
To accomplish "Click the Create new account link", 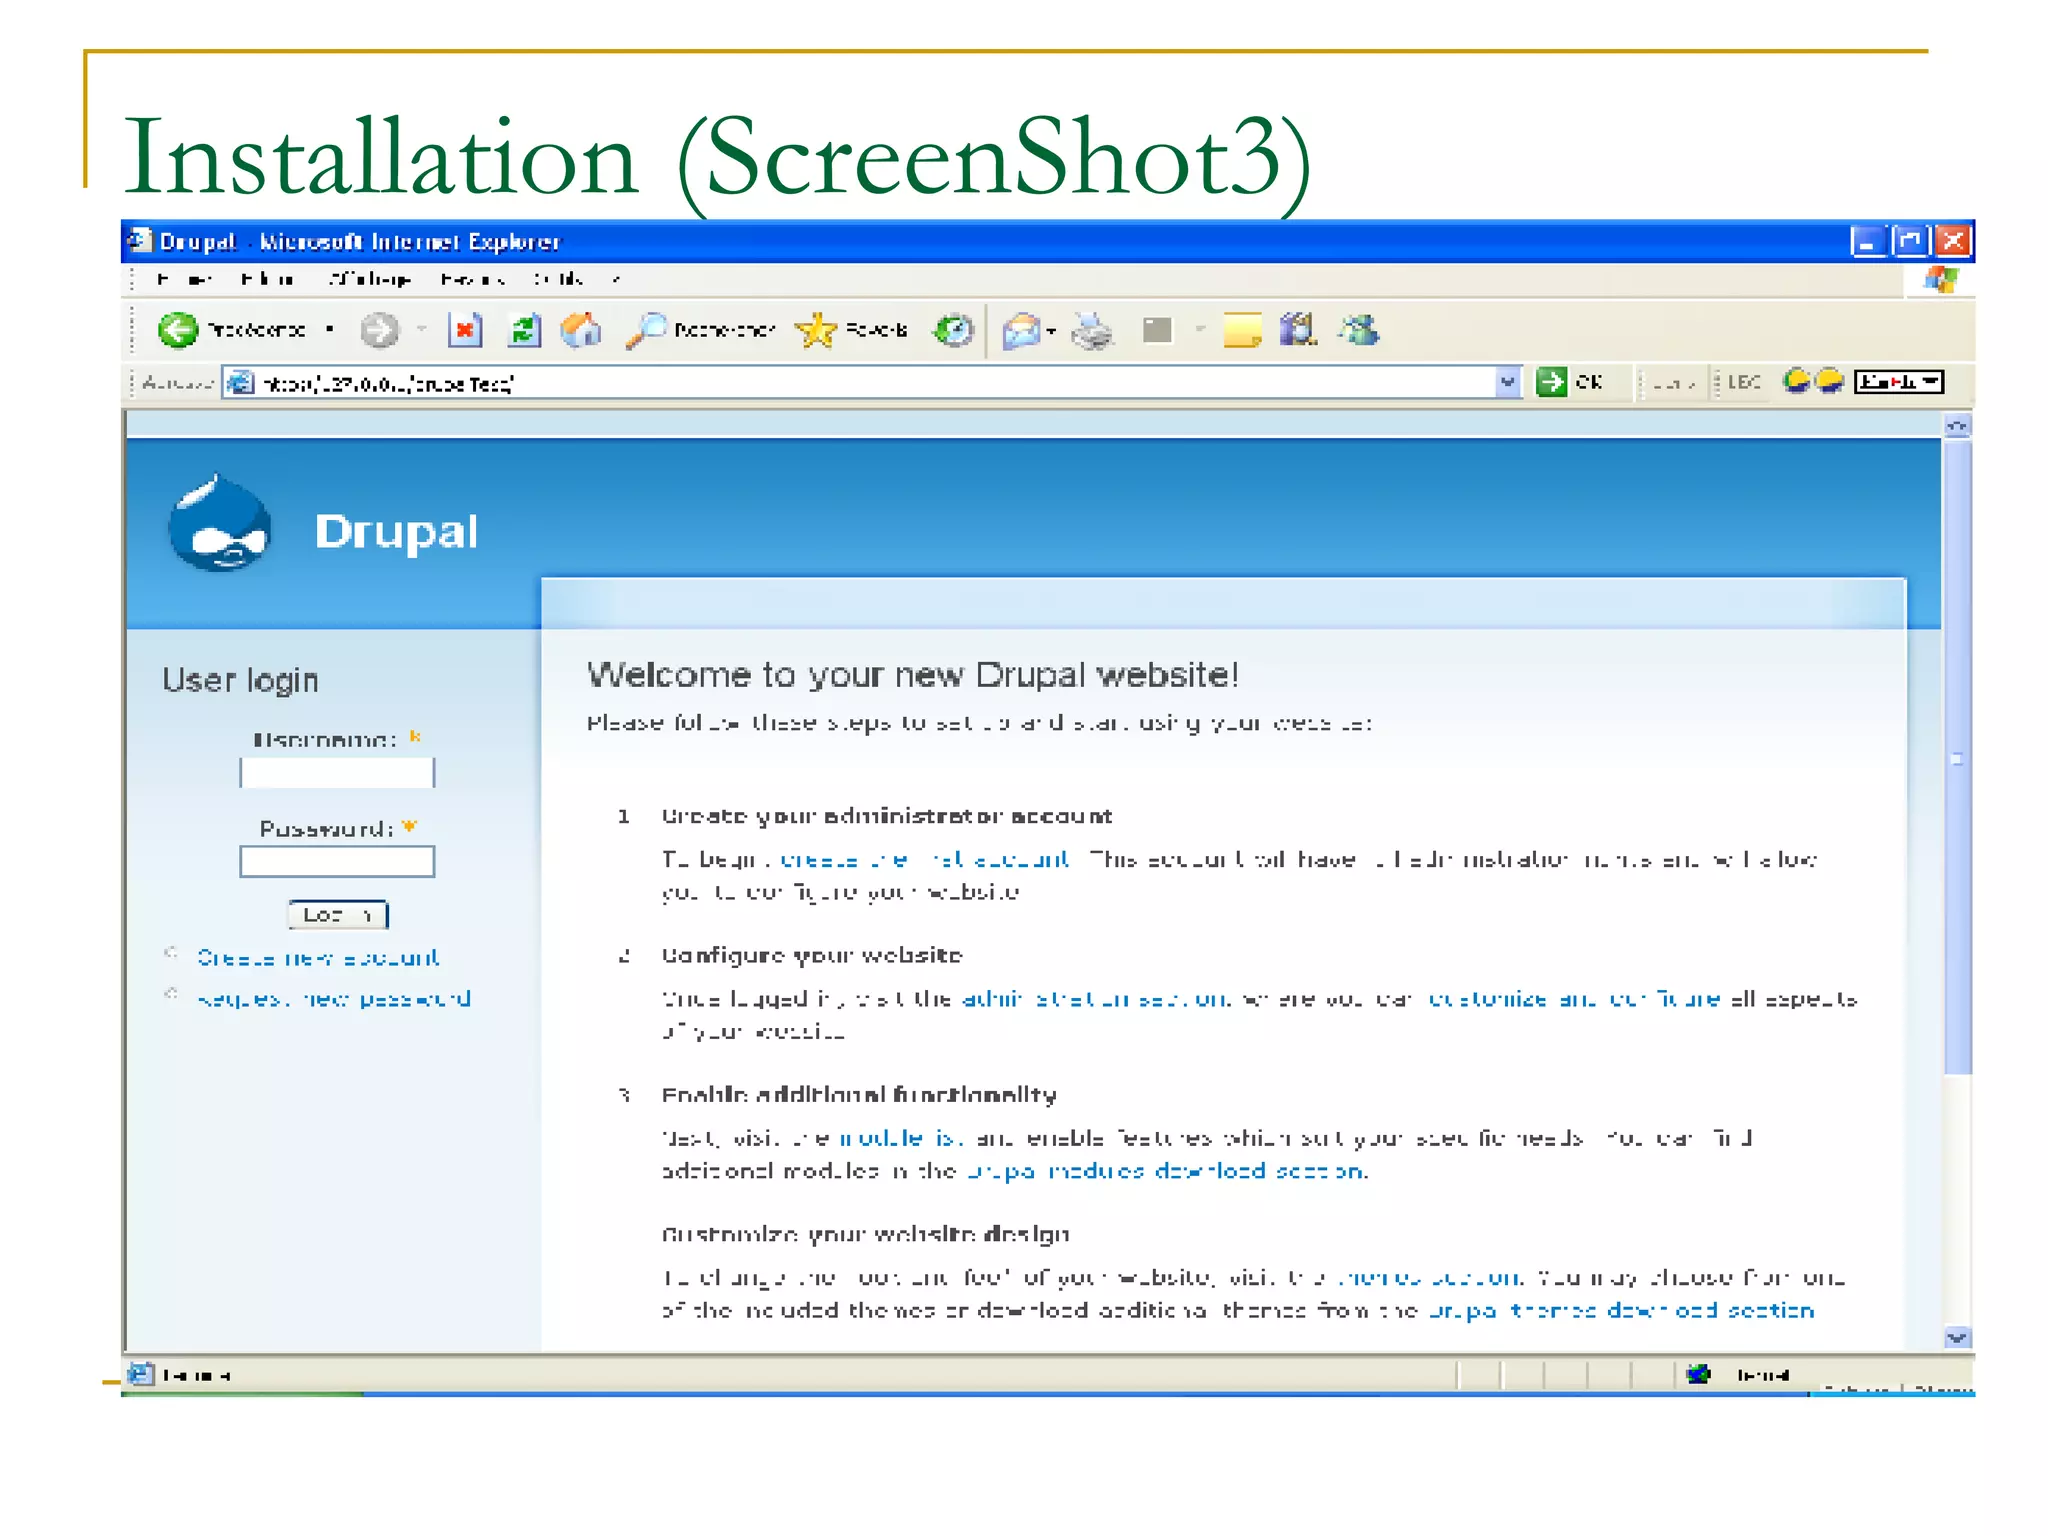I will [x=318, y=958].
